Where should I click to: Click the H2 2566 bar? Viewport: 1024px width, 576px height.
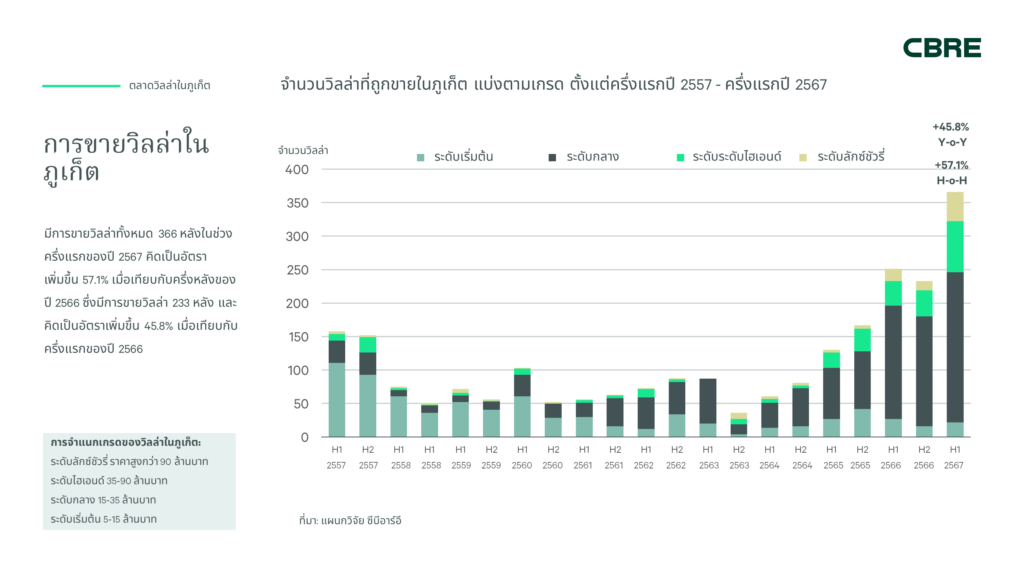point(924,359)
